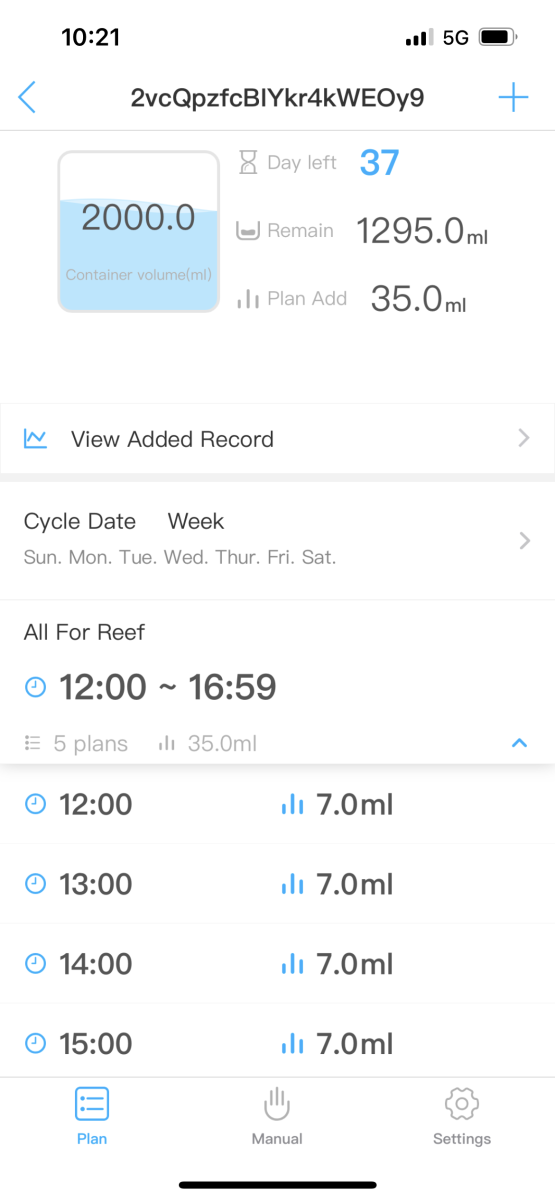Open Cycle Date details via chevron
This screenshot has width=555, height=1200.
coord(525,541)
